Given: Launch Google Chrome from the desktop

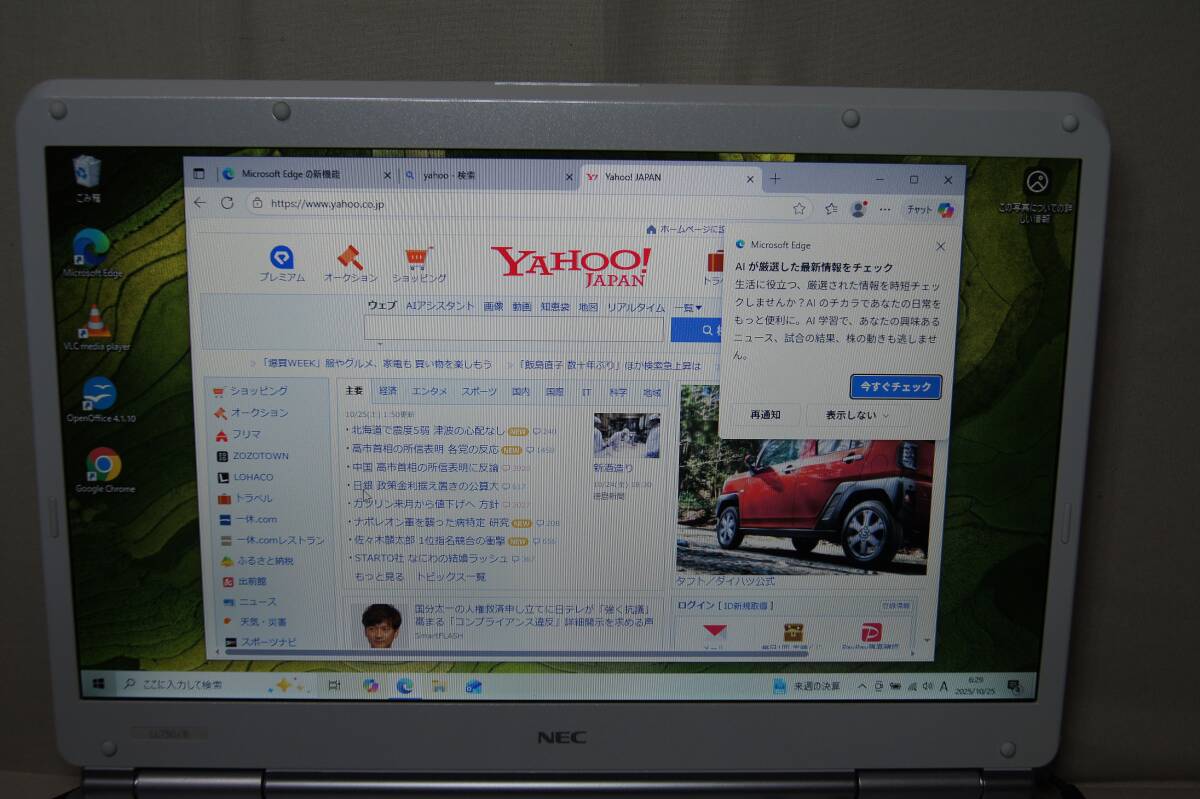Looking at the screenshot, I should (104, 470).
